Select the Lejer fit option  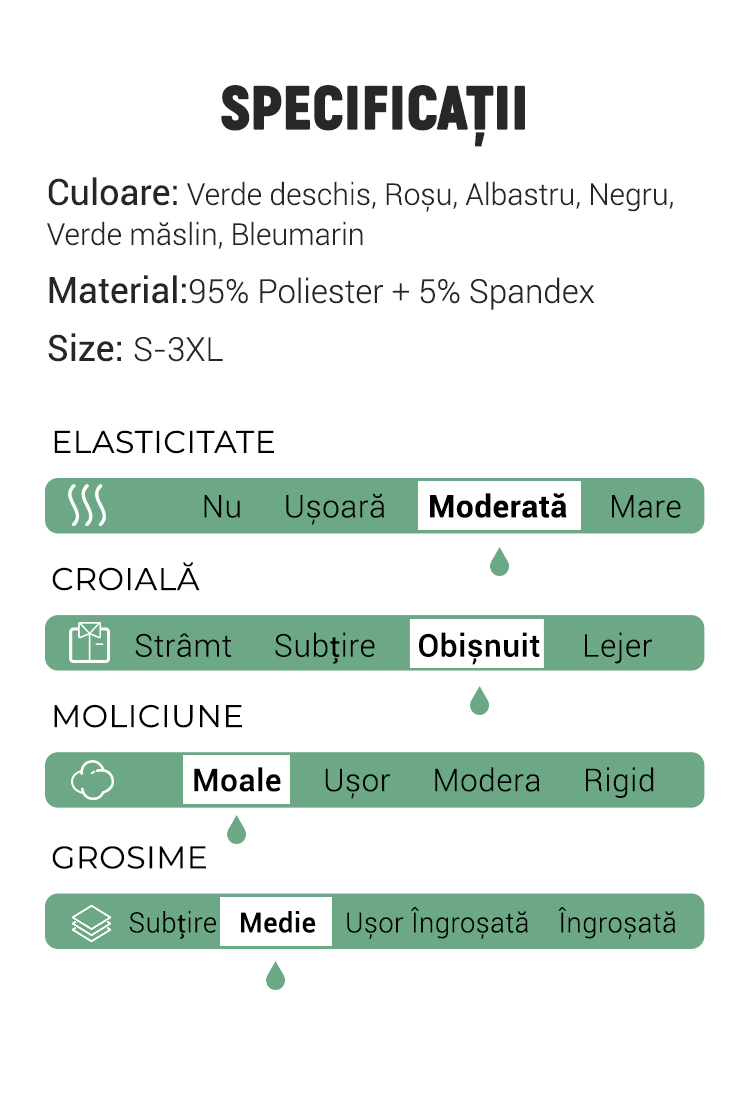click(617, 646)
